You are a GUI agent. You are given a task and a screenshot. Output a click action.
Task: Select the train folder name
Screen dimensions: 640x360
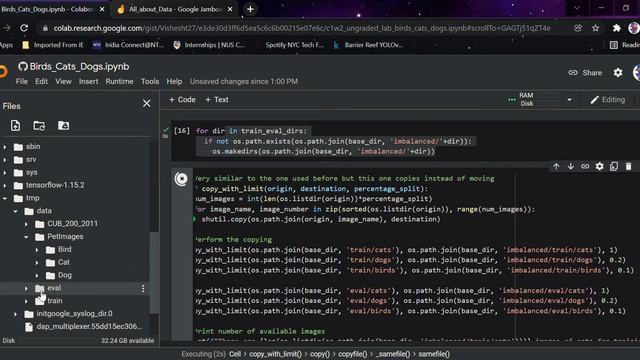tap(55, 301)
